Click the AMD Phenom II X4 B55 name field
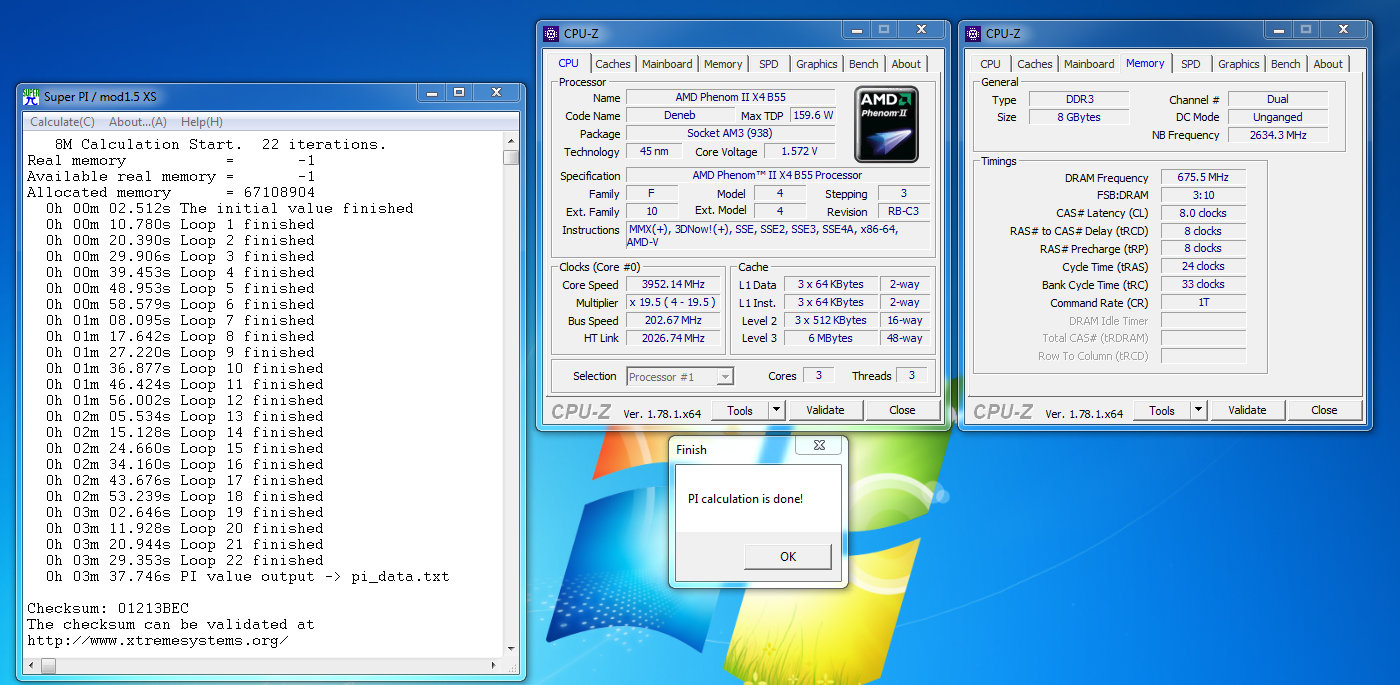The height and width of the screenshot is (685, 1400). click(731, 97)
